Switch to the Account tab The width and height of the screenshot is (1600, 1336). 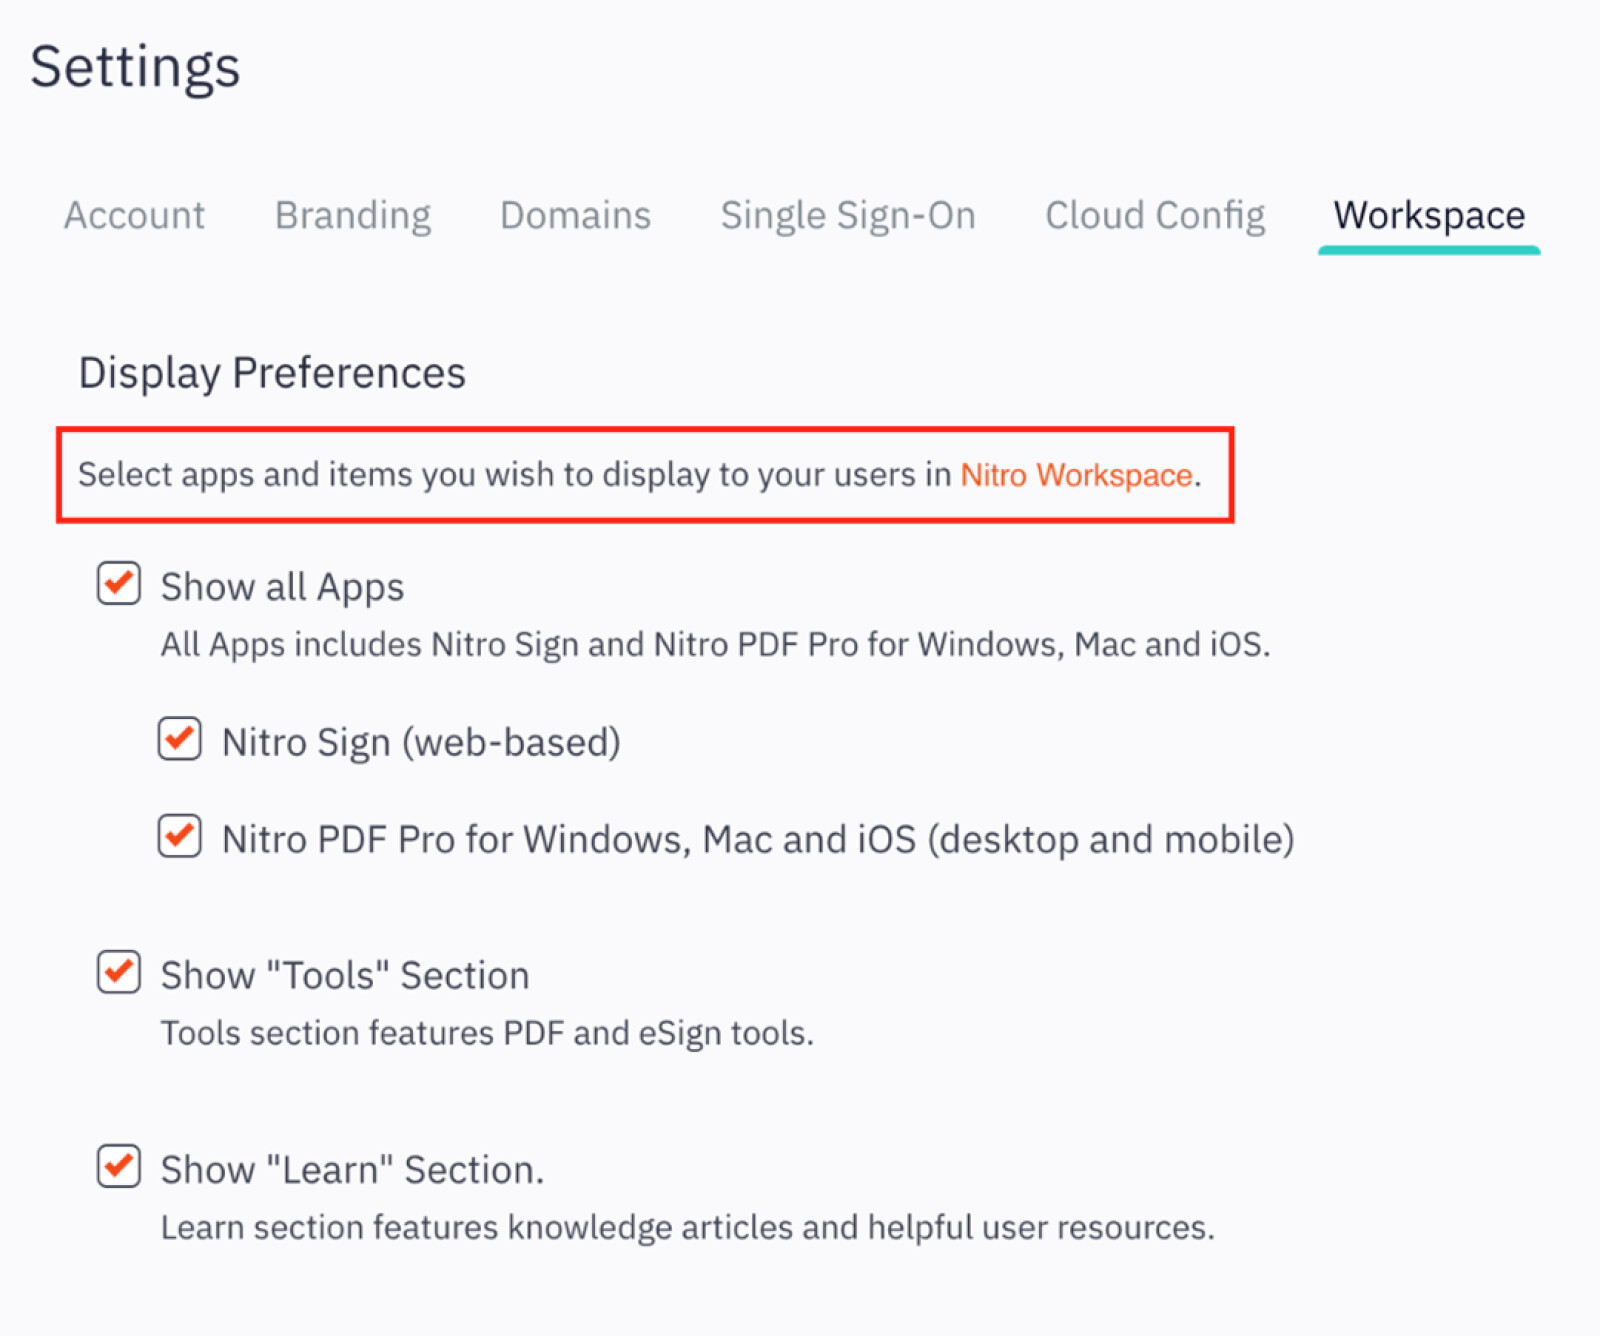[134, 215]
